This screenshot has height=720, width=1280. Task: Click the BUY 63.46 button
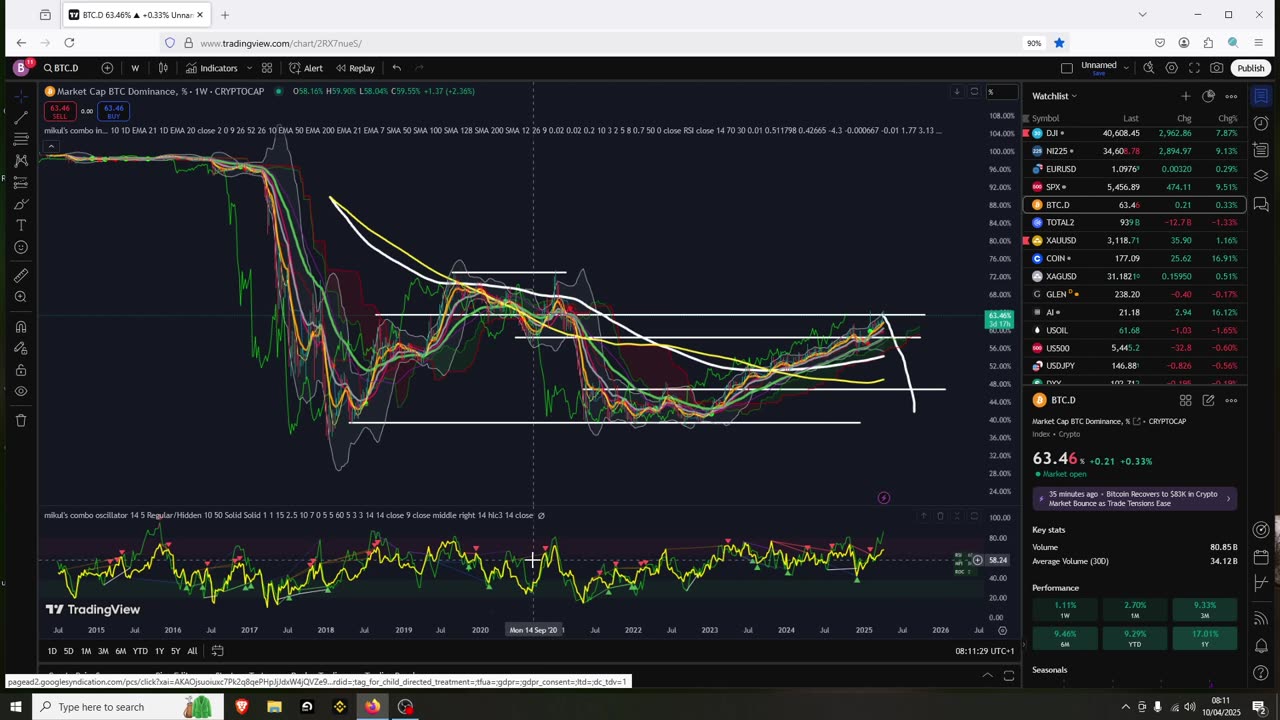coord(113,111)
